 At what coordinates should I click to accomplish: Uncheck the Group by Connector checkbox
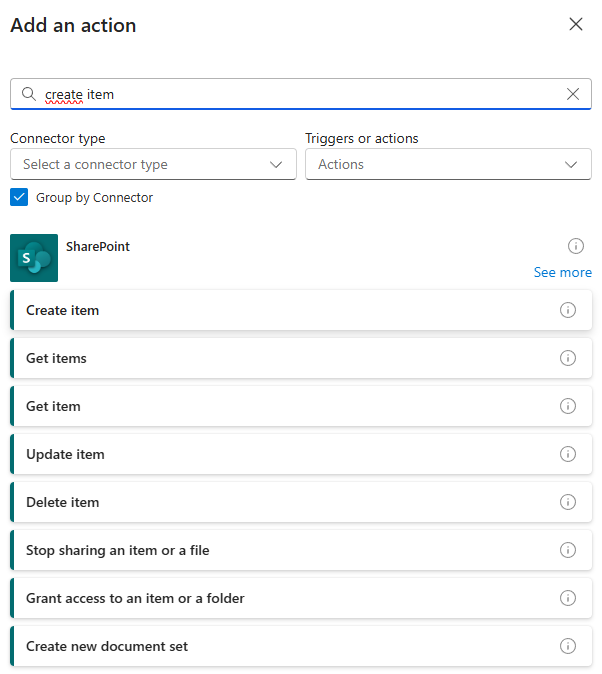[19, 197]
